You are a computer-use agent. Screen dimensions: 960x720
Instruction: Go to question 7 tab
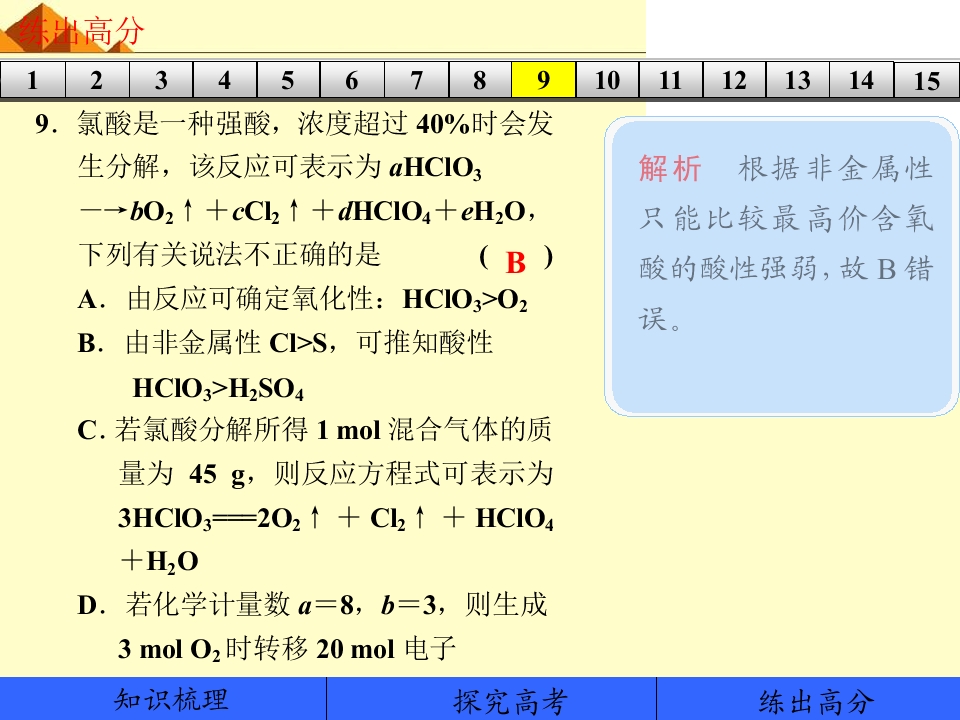tap(416, 80)
